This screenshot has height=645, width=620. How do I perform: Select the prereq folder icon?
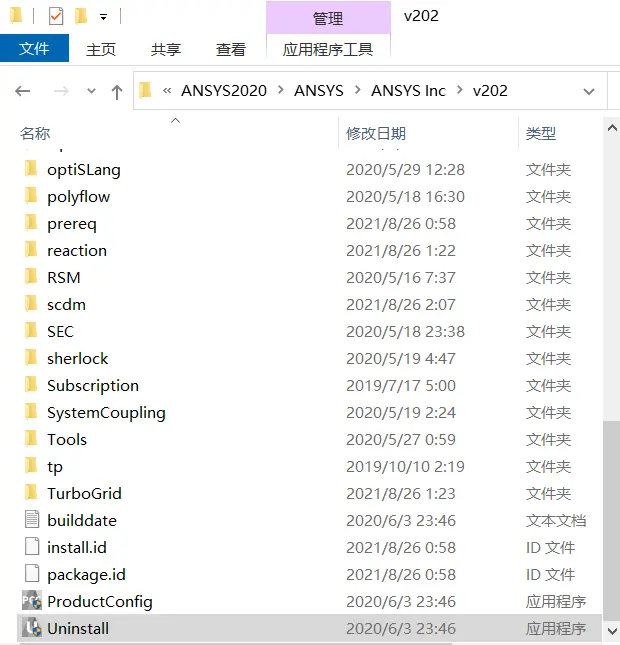31,223
